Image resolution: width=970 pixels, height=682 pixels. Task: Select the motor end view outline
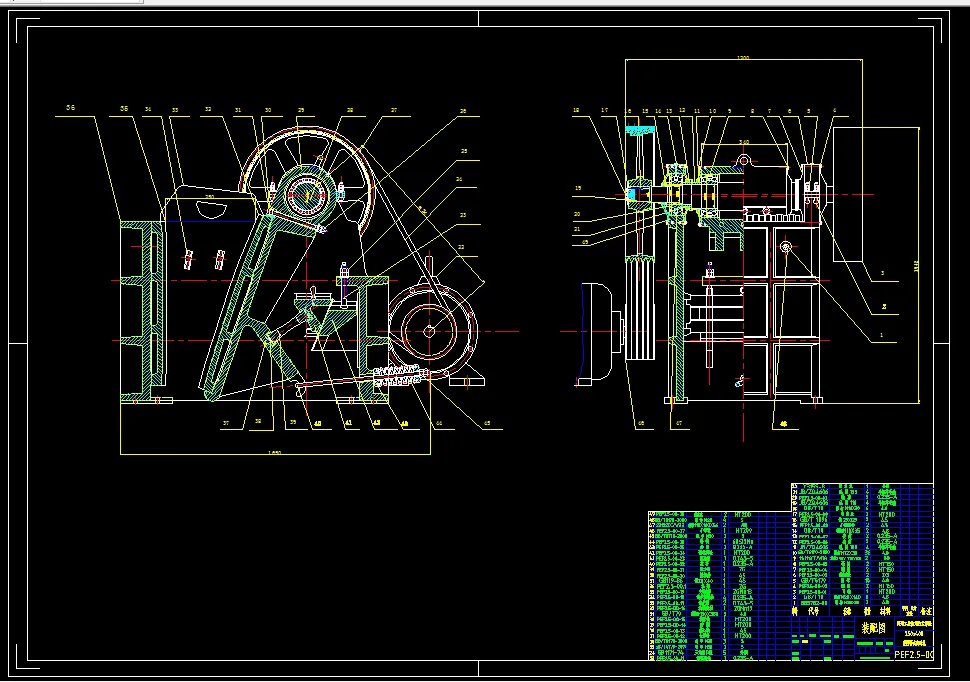pyautogui.click(x=596, y=334)
